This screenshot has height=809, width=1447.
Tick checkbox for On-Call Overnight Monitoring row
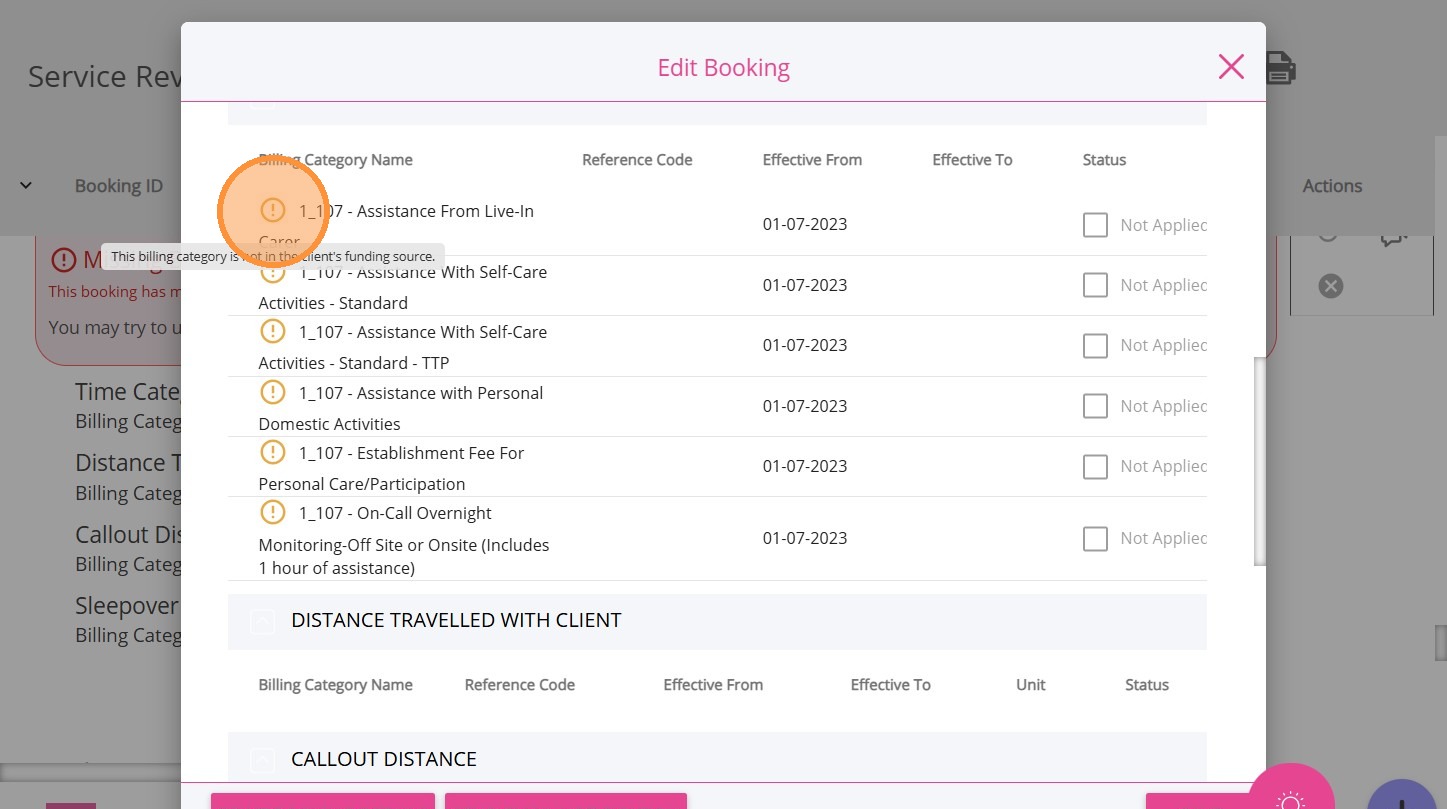pyautogui.click(x=1095, y=539)
